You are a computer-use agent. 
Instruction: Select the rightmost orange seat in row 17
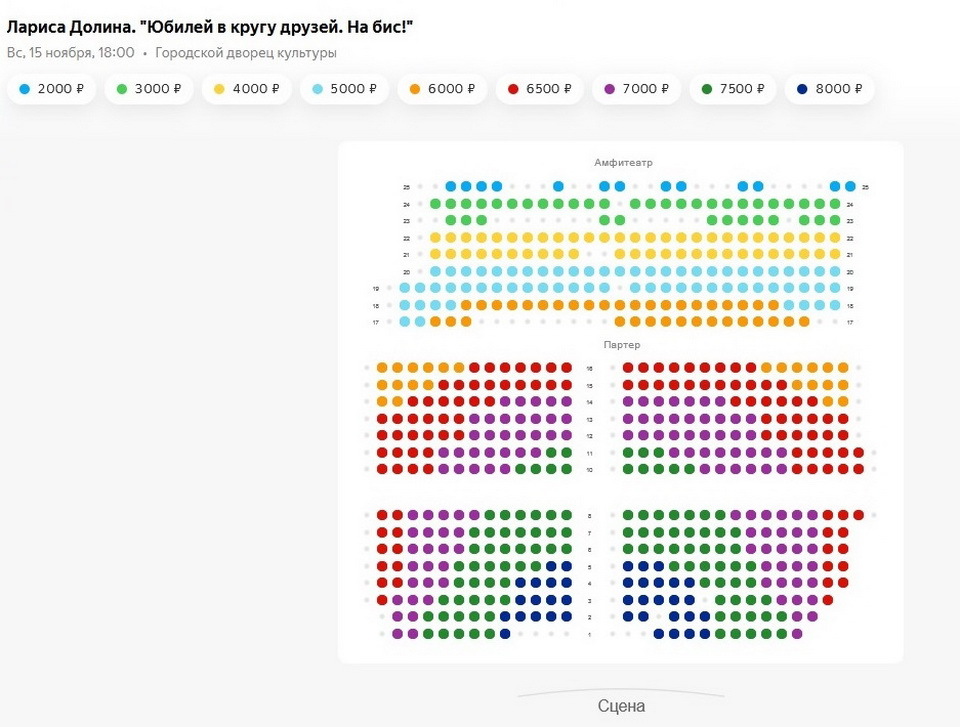click(804, 322)
